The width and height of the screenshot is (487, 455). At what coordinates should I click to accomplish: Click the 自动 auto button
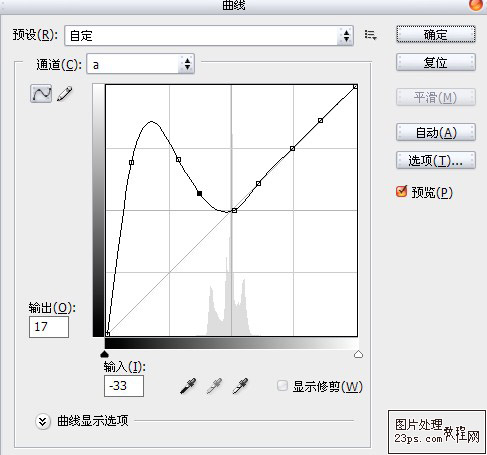pos(436,132)
